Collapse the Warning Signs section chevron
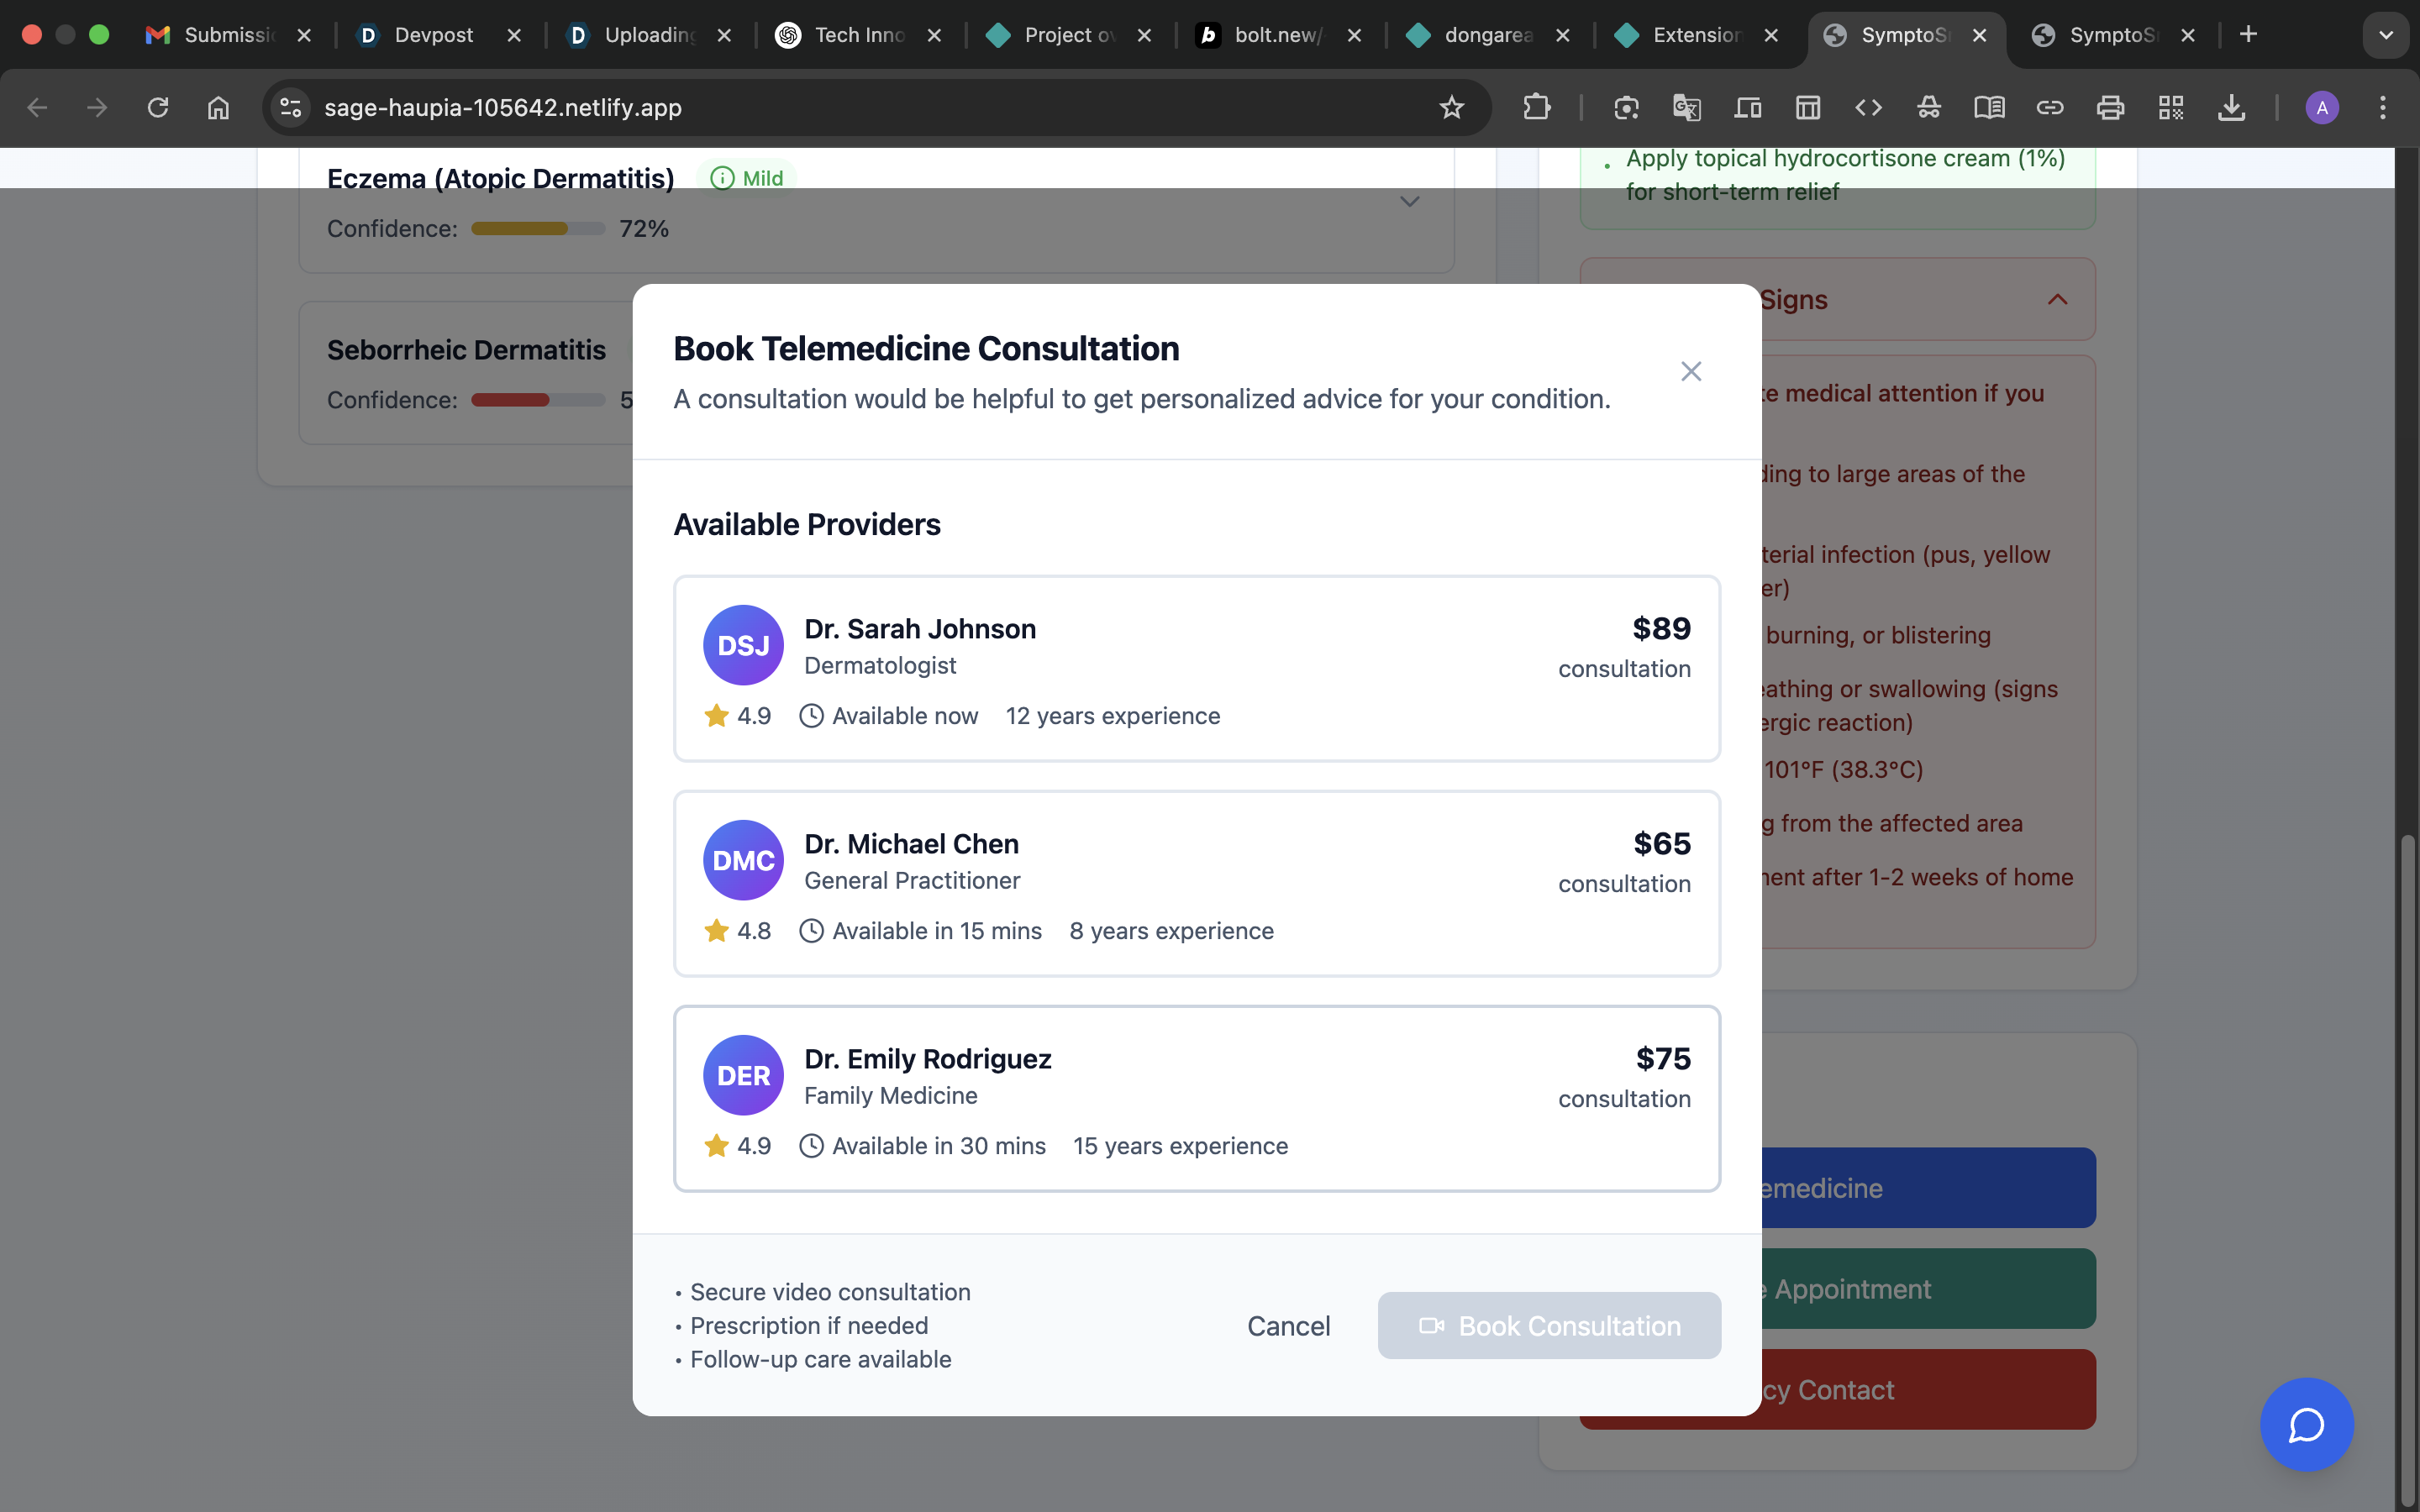 click(2057, 299)
